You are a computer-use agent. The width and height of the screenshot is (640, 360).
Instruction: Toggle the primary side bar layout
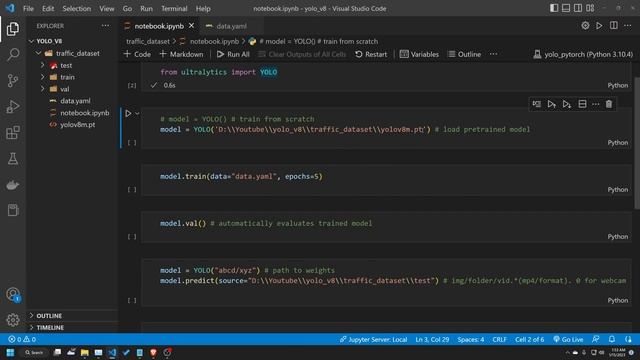click(x=554, y=8)
